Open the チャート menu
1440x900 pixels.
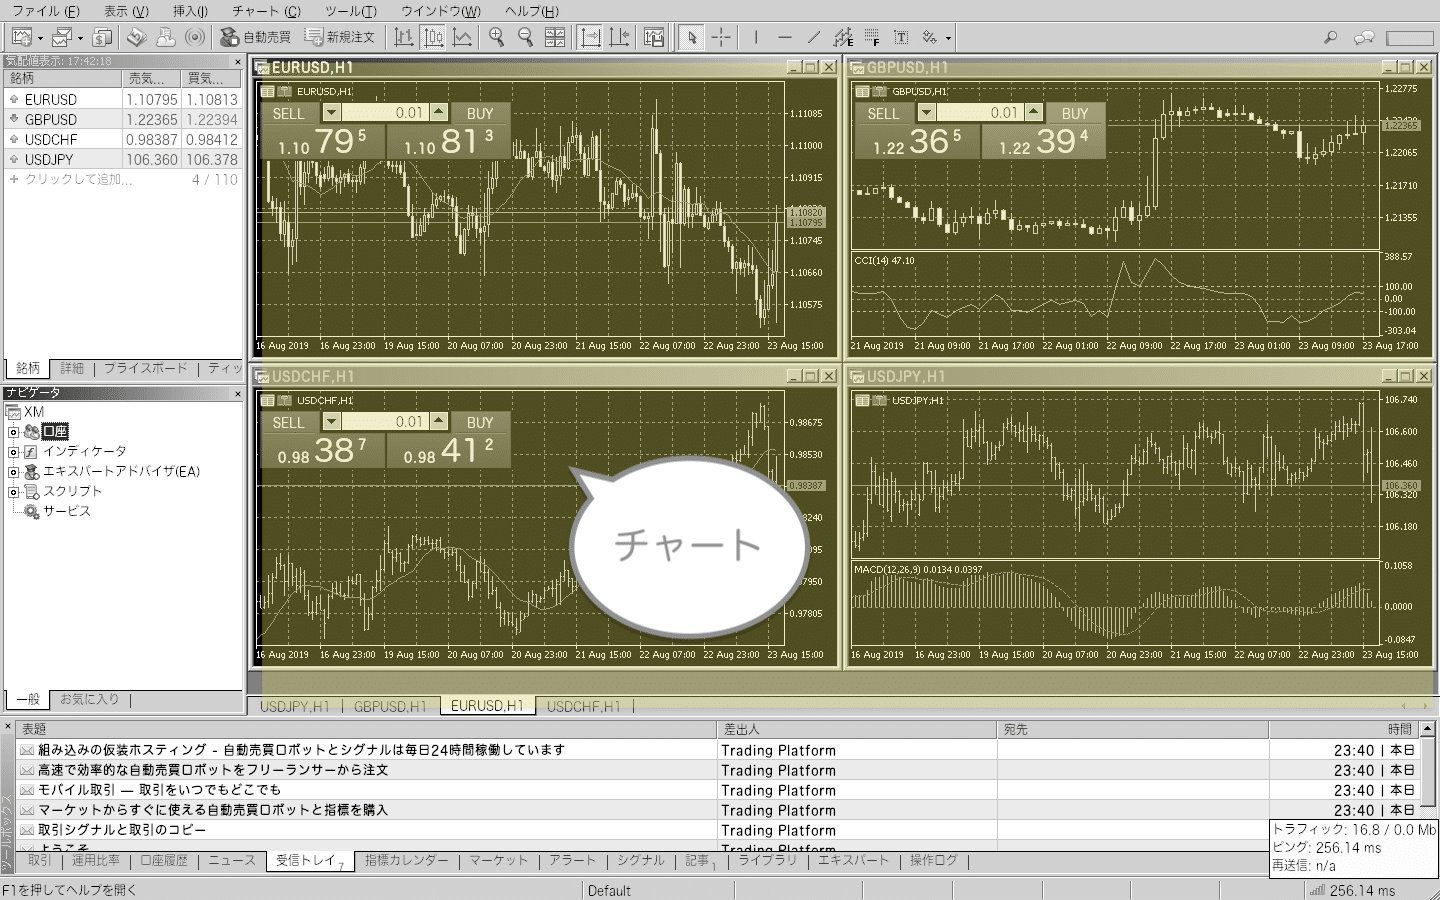266,11
